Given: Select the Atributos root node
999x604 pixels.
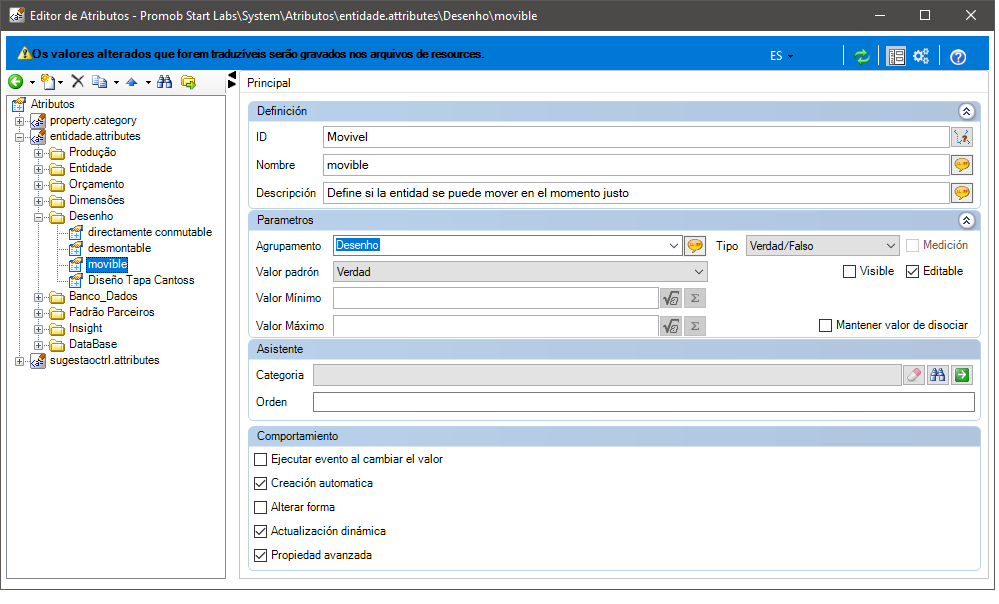Looking at the screenshot, I should (52, 104).
